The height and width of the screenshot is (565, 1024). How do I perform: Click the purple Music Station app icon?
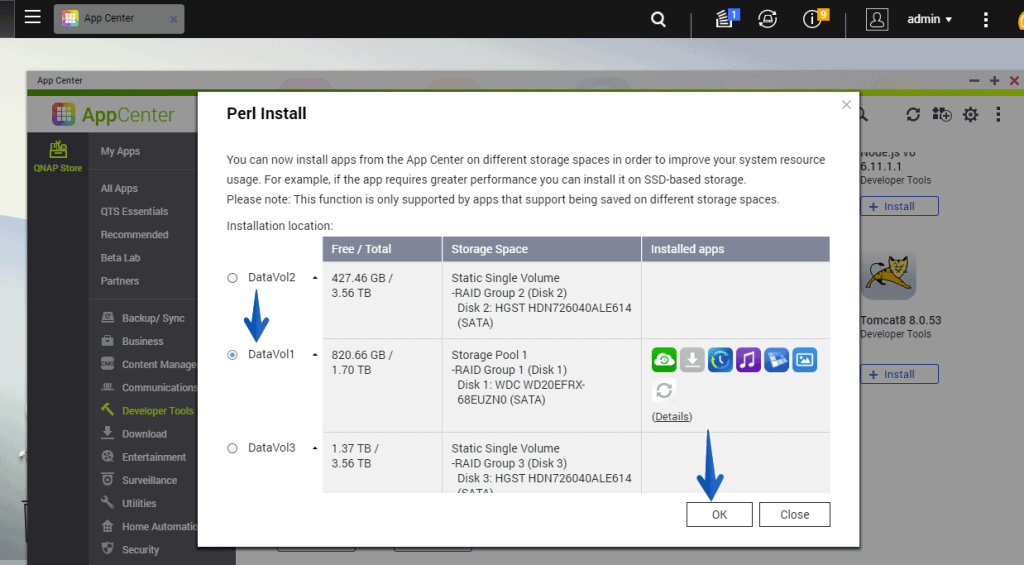(748, 360)
